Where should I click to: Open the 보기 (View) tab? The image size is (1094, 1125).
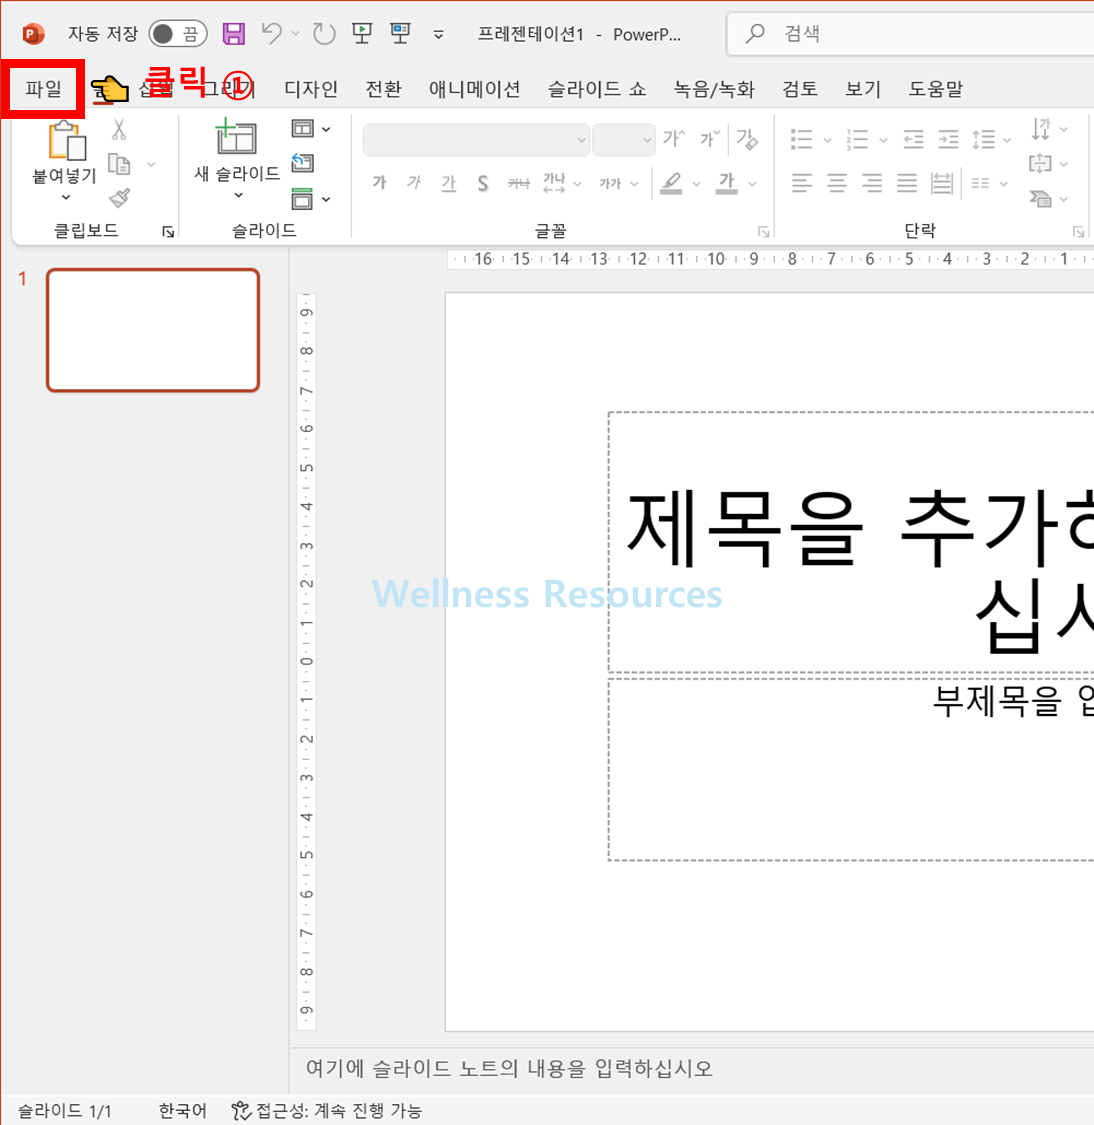[862, 89]
